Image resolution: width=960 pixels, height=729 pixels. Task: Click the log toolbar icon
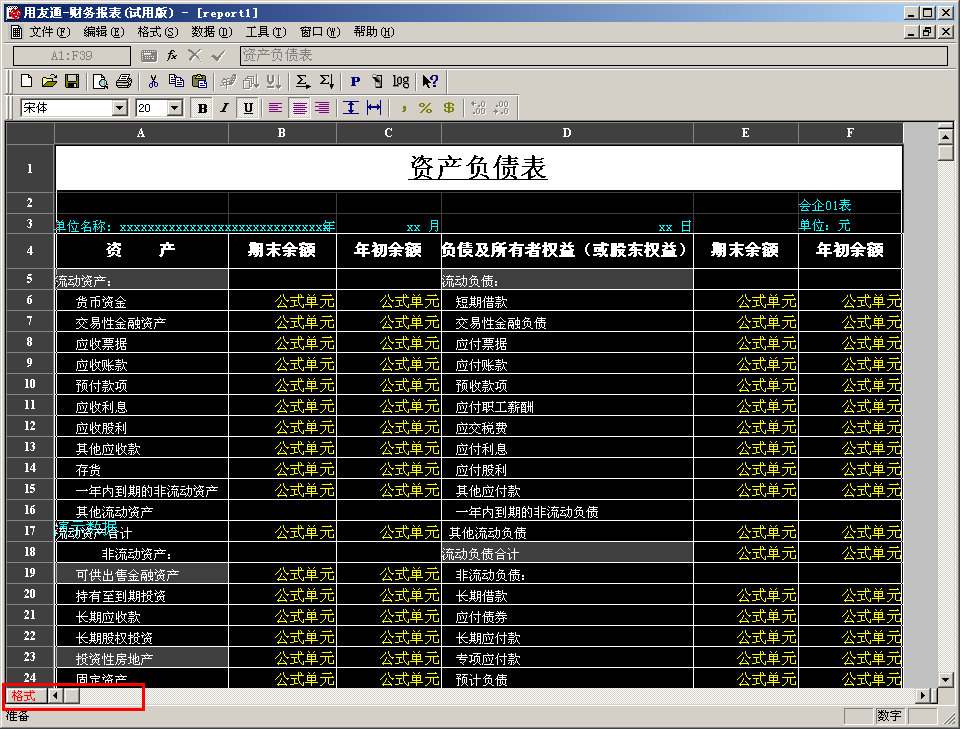[401, 81]
